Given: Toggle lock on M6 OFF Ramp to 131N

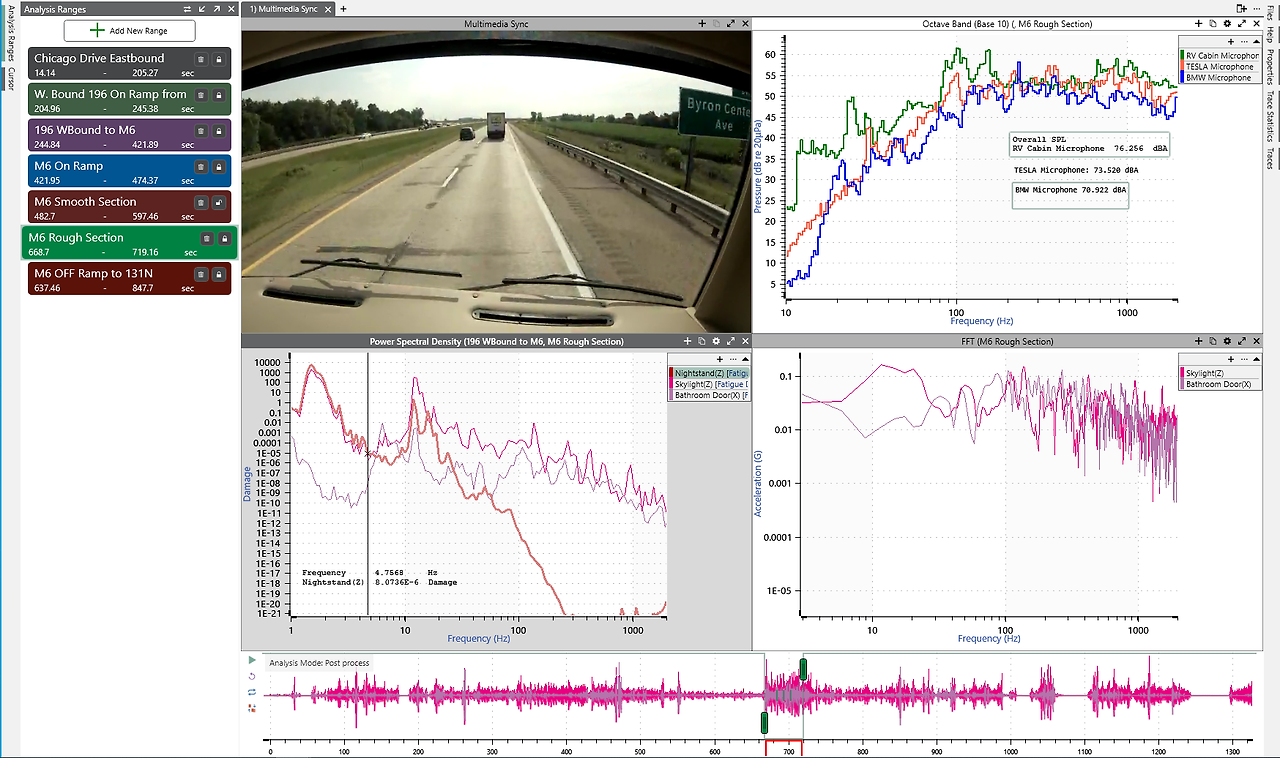Looking at the screenshot, I should [218, 275].
